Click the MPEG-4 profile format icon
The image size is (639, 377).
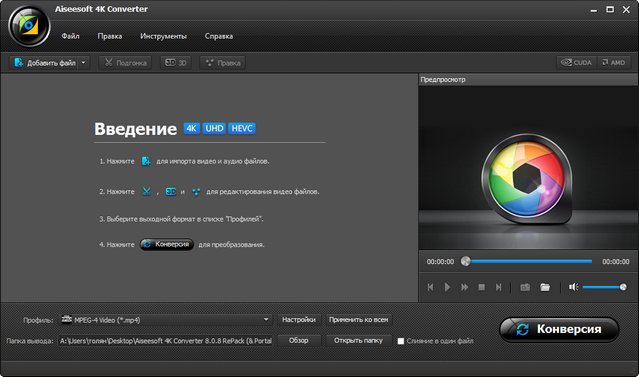pyautogui.click(x=67, y=320)
